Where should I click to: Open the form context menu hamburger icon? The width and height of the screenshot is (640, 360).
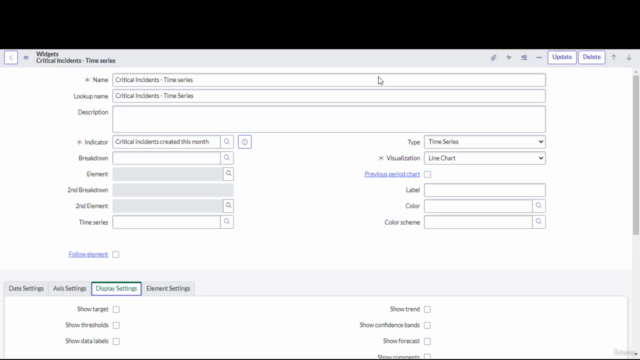pos(26,58)
